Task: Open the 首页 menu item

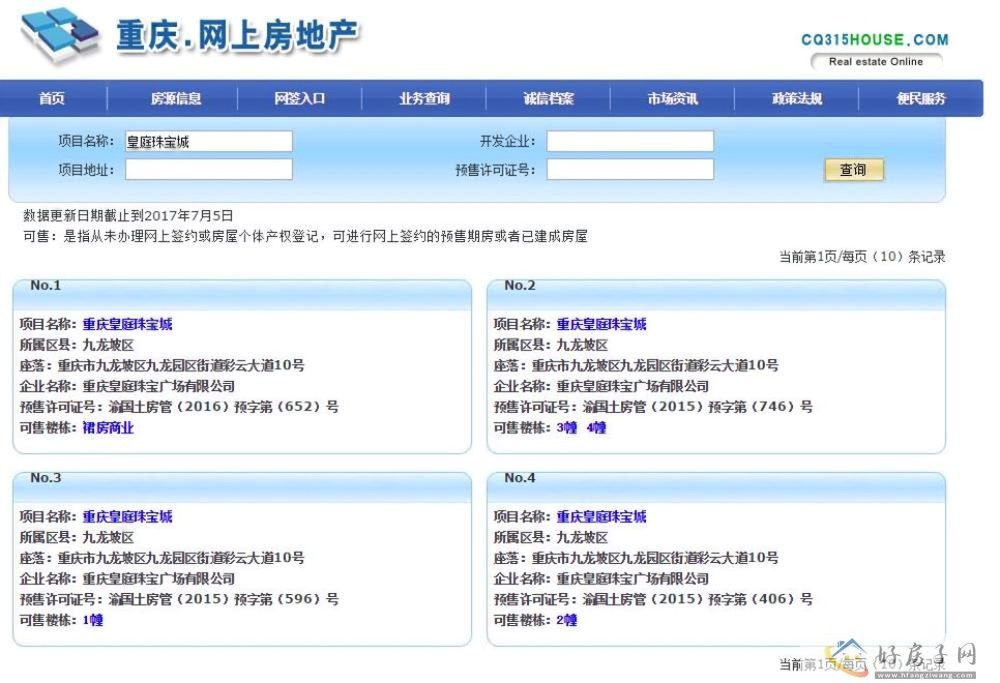Action: pos(52,99)
